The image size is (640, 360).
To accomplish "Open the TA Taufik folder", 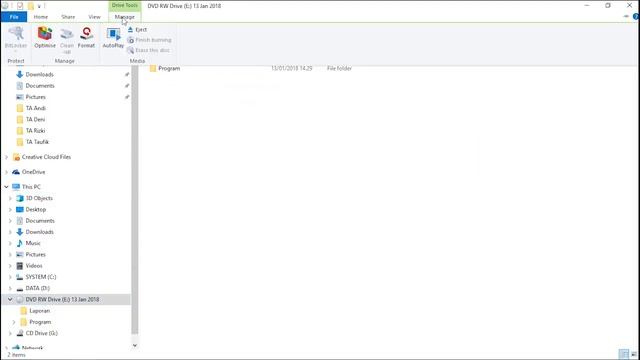I will 37,142.
